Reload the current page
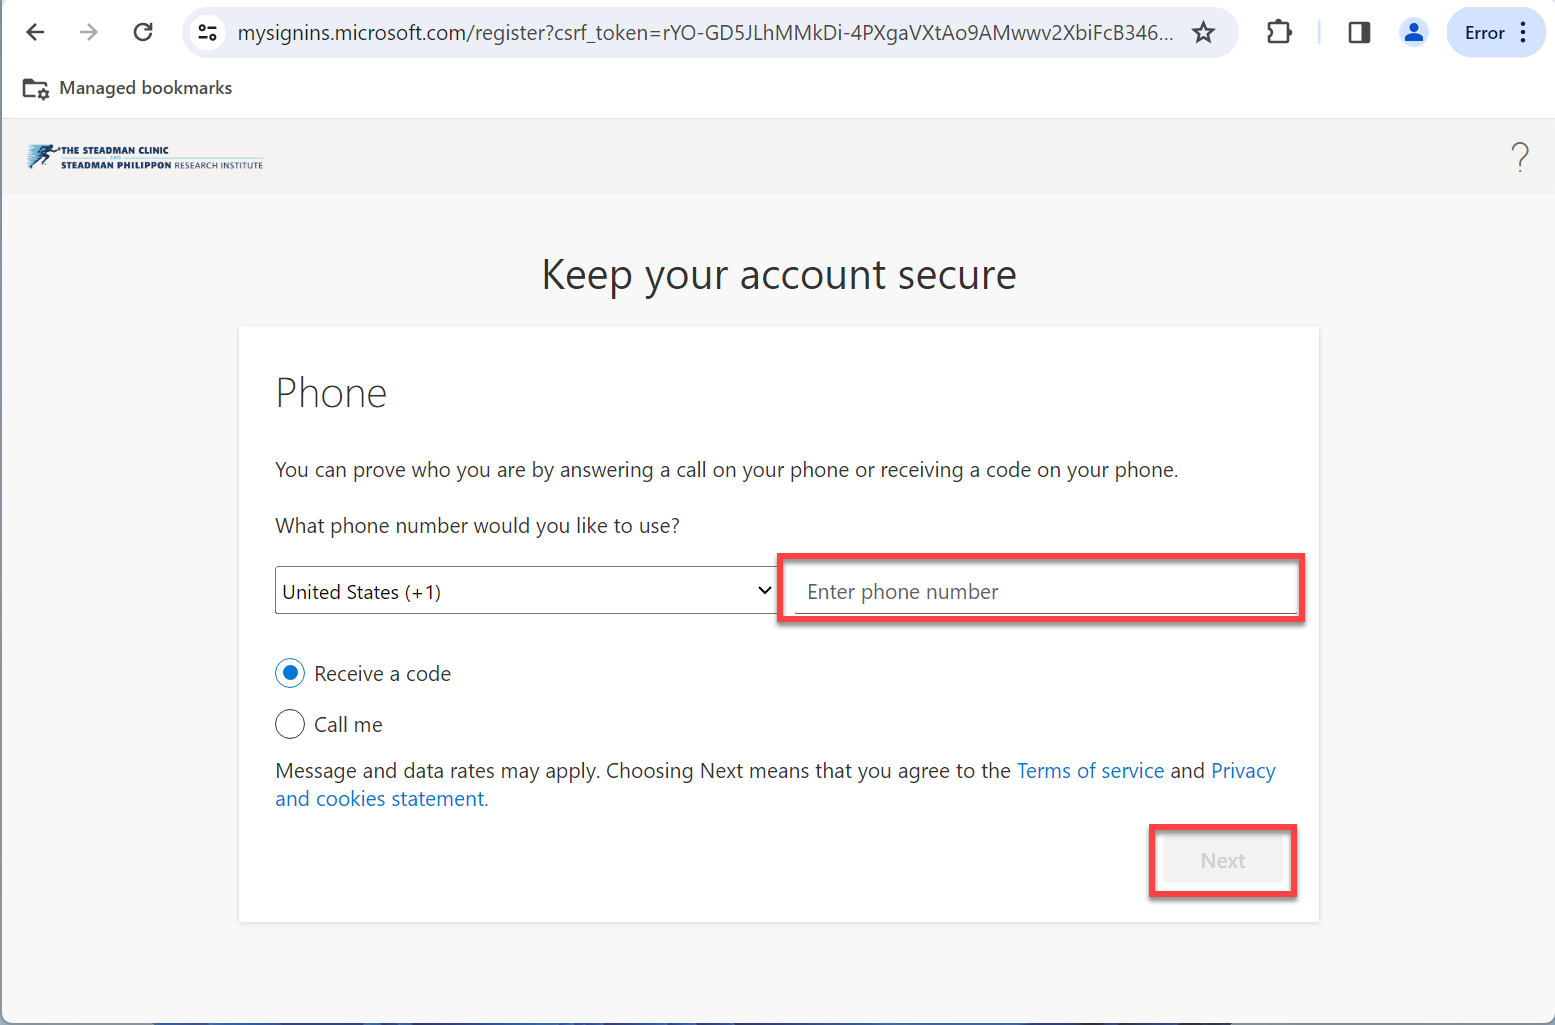Viewport: 1555px width, 1025px height. pyautogui.click(x=143, y=32)
